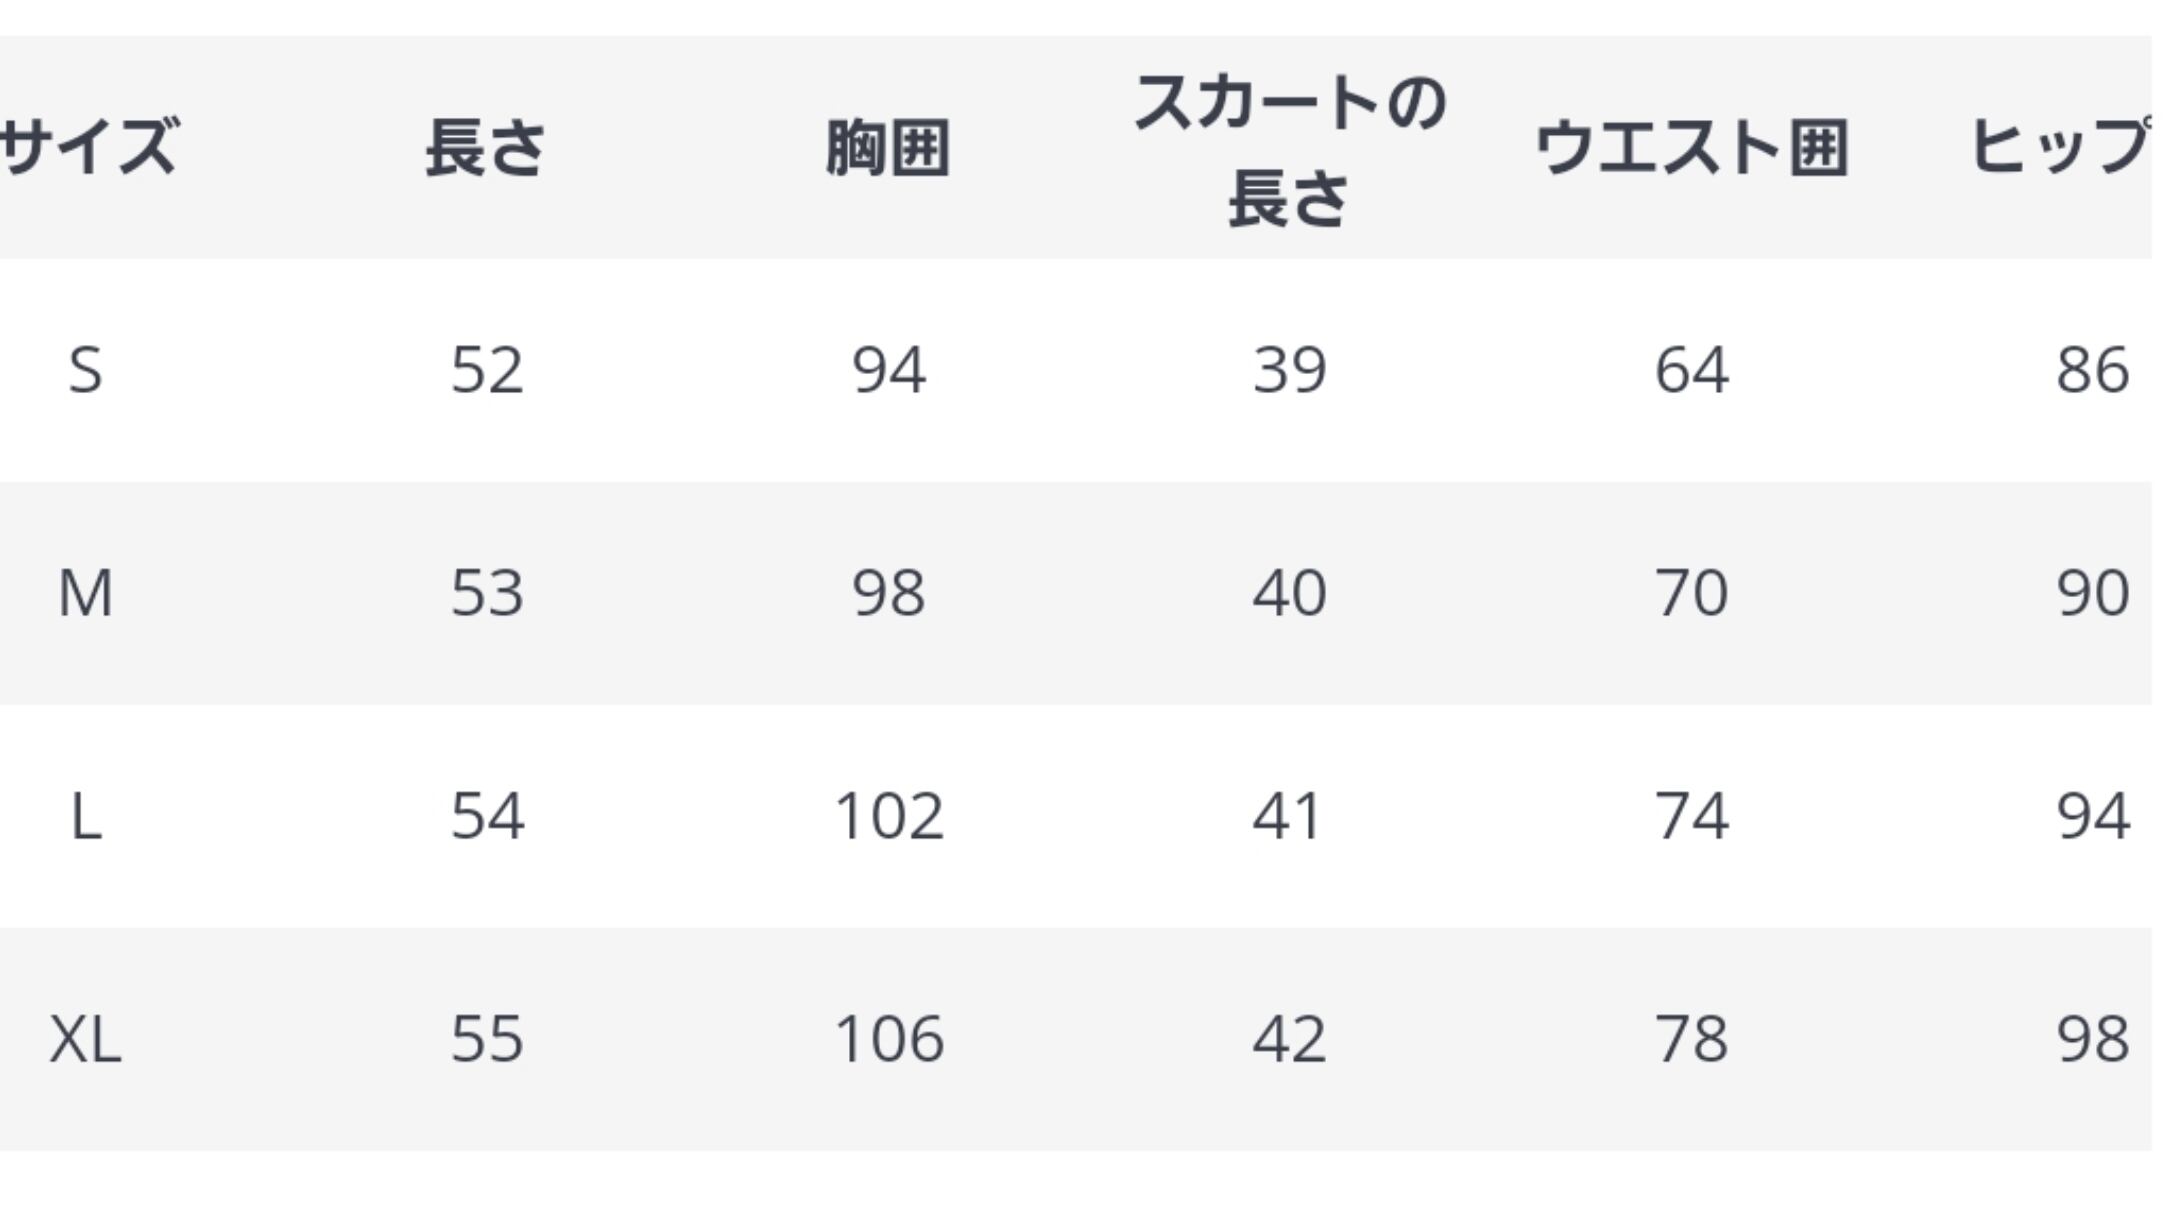The width and height of the screenshot is (2171, 1220).
Task: Click the 胸囲 column header
Action: [x=888, y=148]
